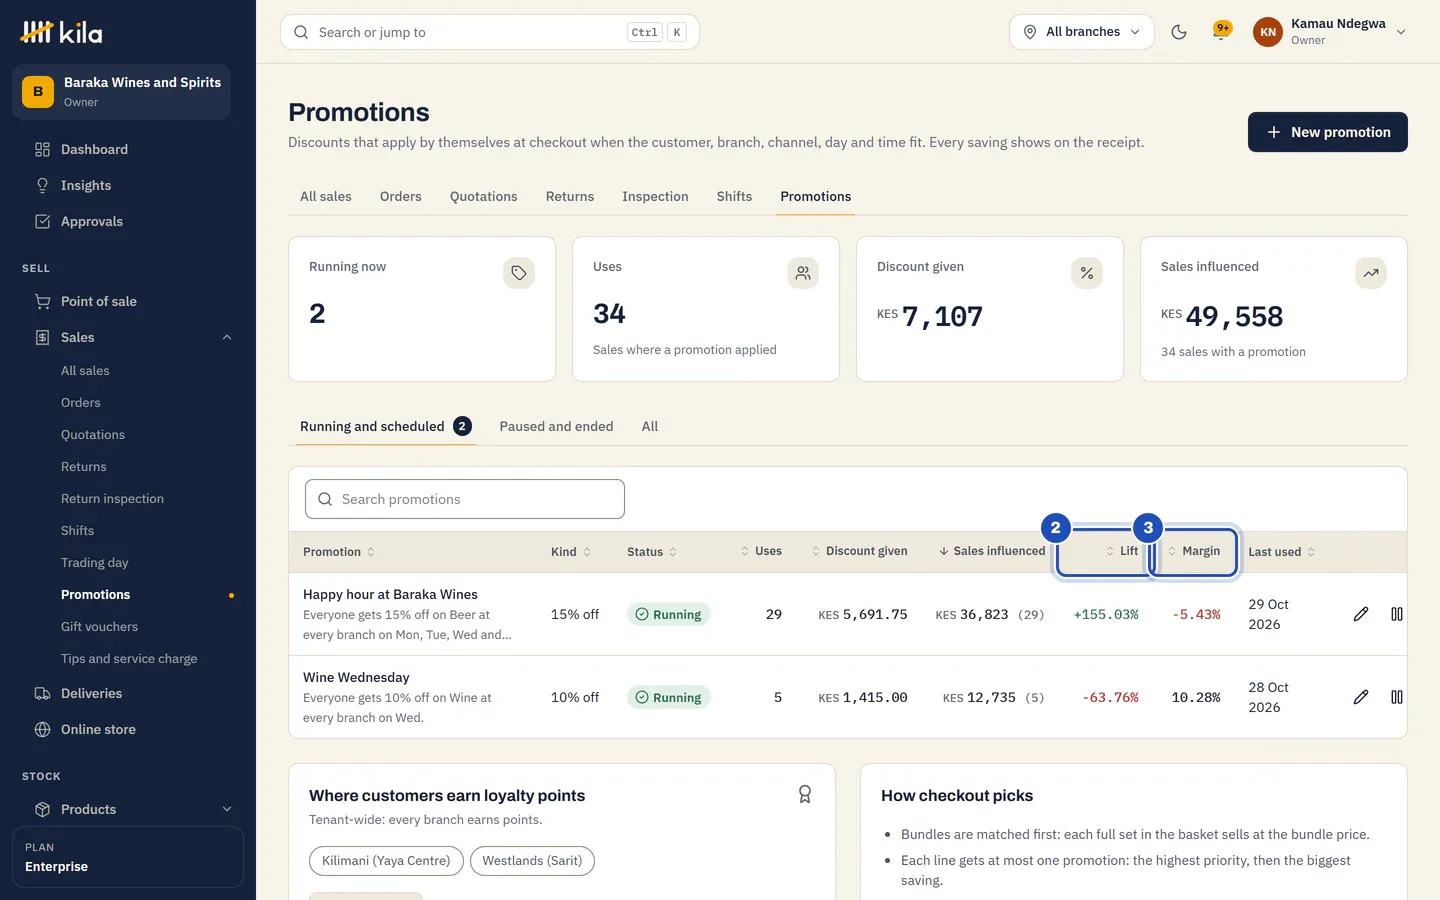Sort the table by Last used
The image size is (1440, 900).
click(x=1282, y=552)
